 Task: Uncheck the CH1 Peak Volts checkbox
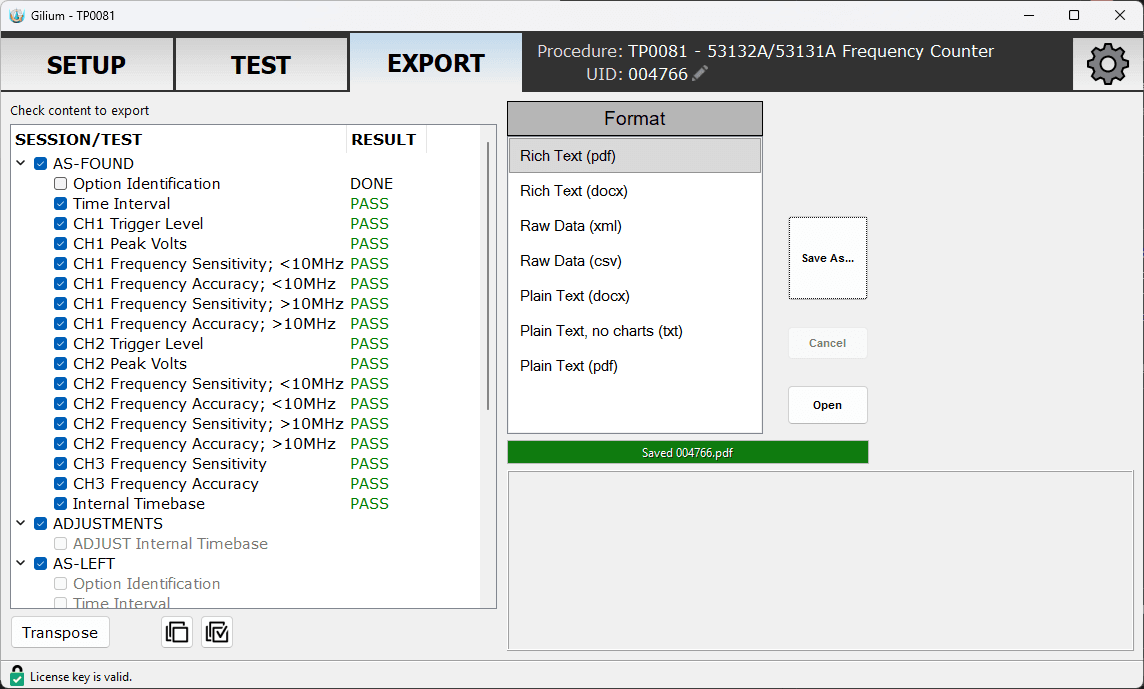[61, 244]
